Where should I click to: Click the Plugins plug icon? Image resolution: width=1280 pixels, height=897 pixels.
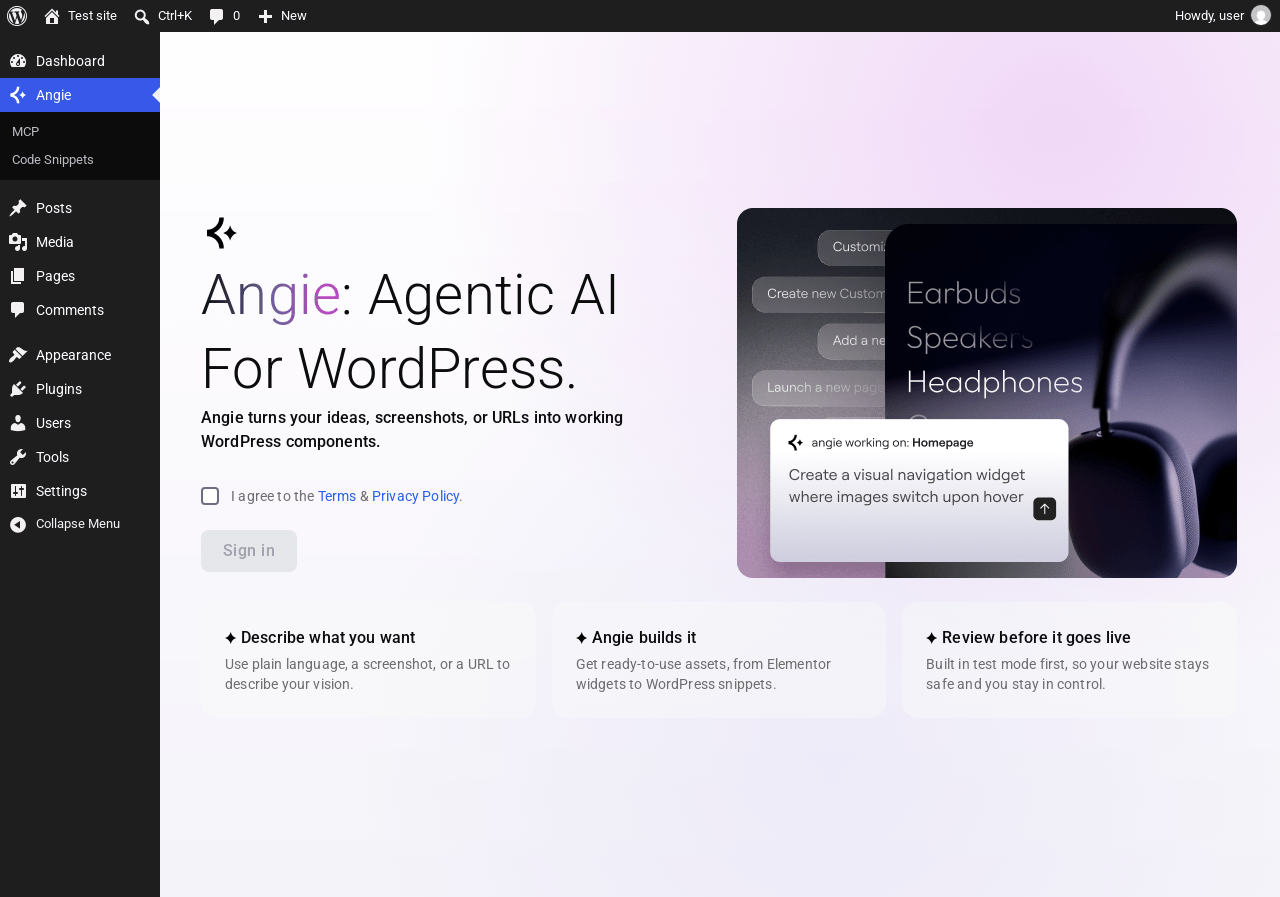tap(18, 389)
